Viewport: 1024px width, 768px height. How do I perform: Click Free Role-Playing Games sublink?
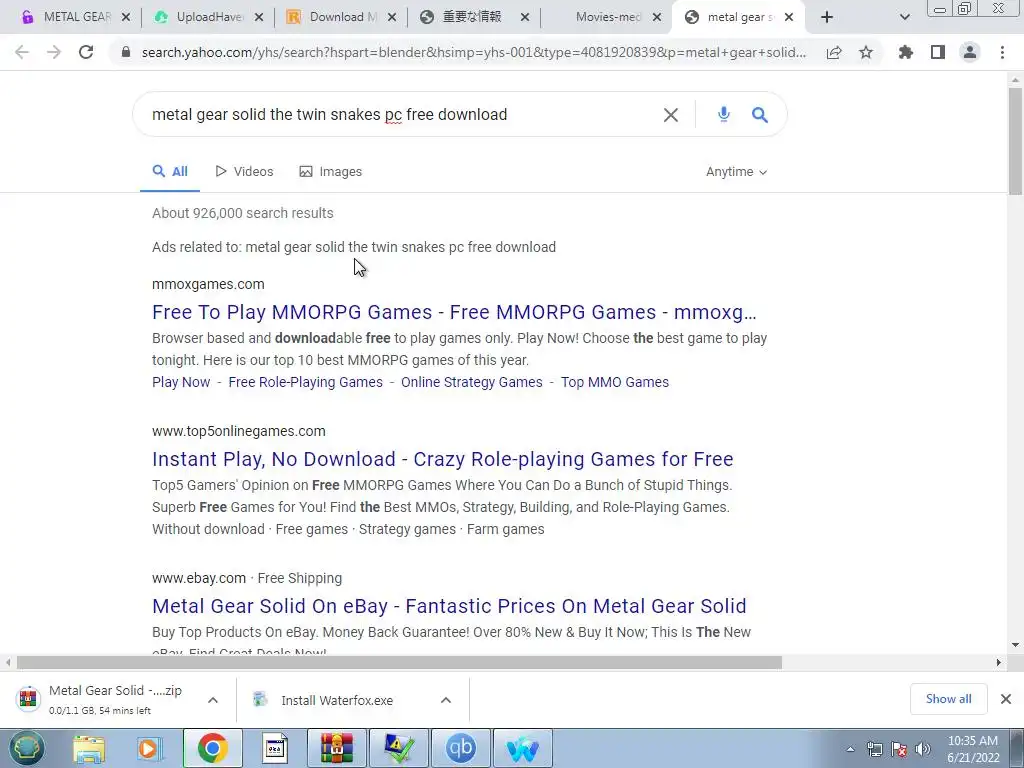[306, 382]
